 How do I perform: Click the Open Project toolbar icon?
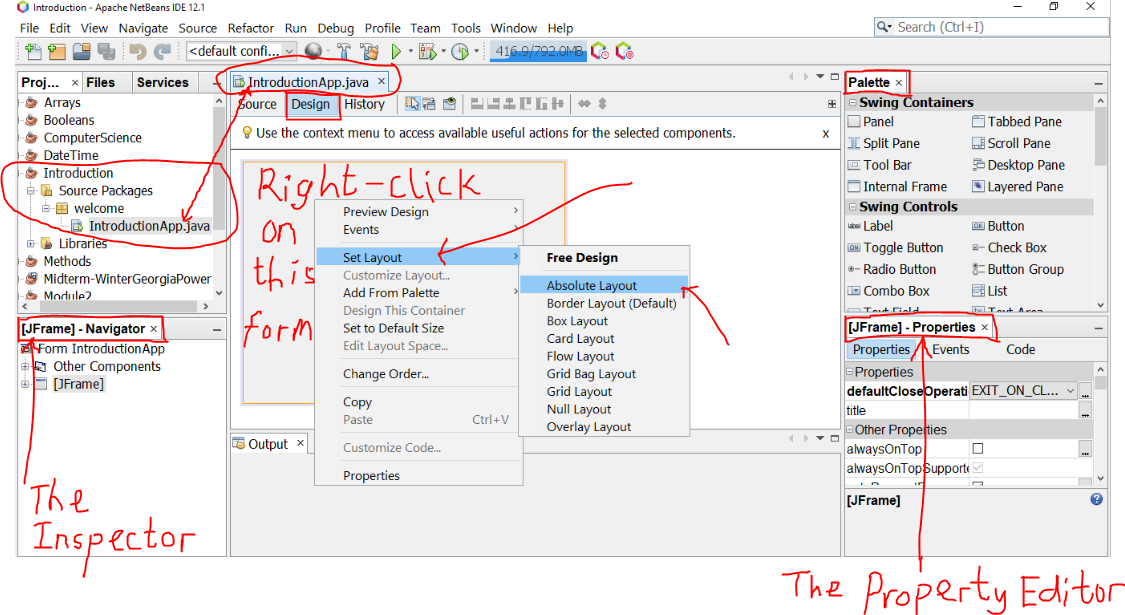(x=82, y=52)
